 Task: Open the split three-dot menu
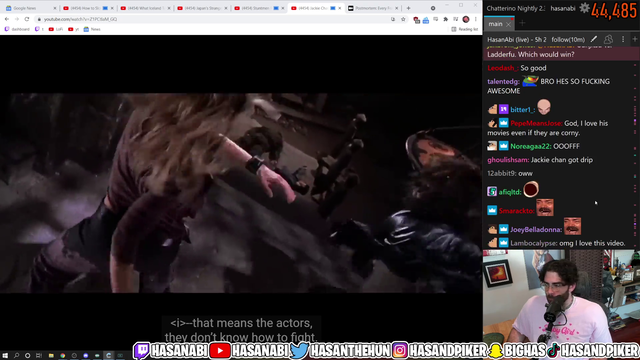pos(623,39)
